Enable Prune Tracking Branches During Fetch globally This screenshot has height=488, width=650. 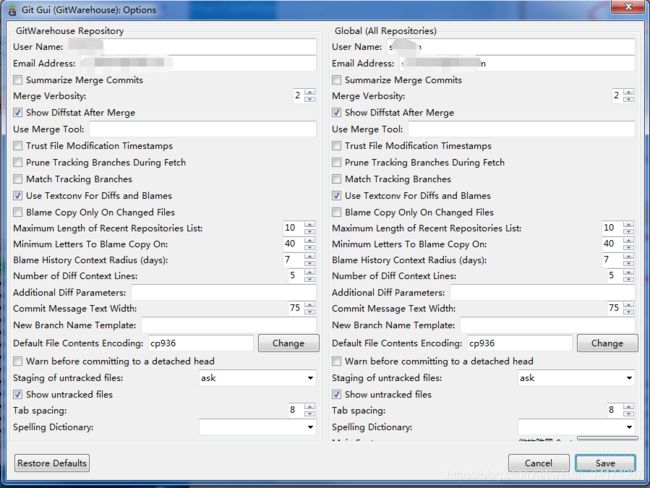click(x=337, y=163)
